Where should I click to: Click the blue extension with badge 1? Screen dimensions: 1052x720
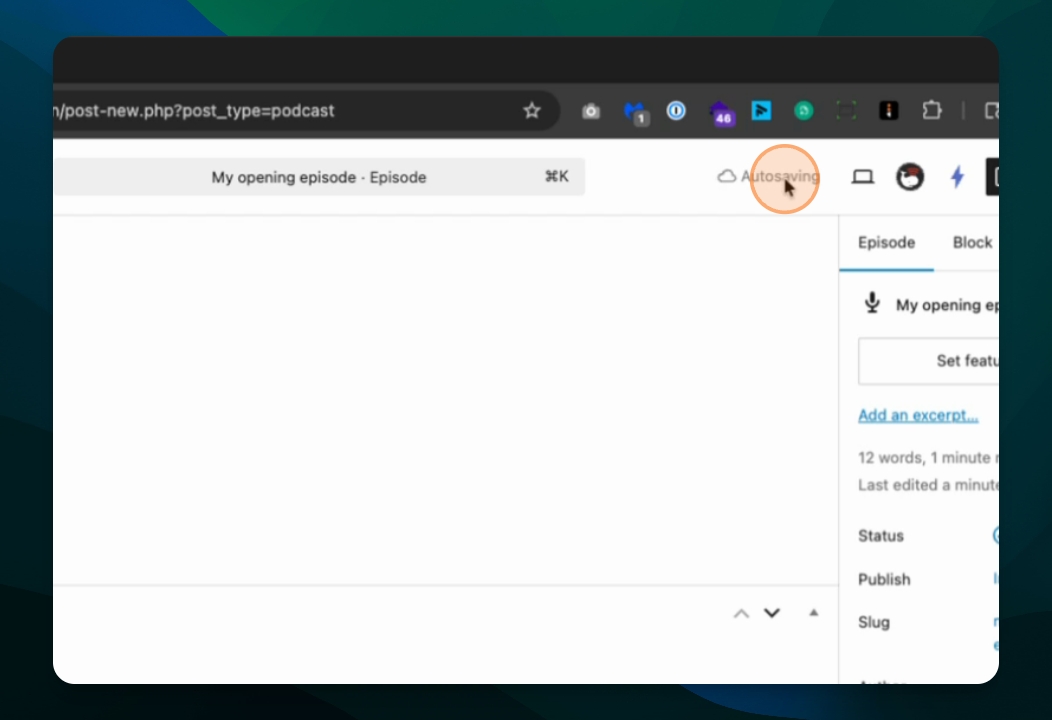pyautogui.click(x=635, y=113)
